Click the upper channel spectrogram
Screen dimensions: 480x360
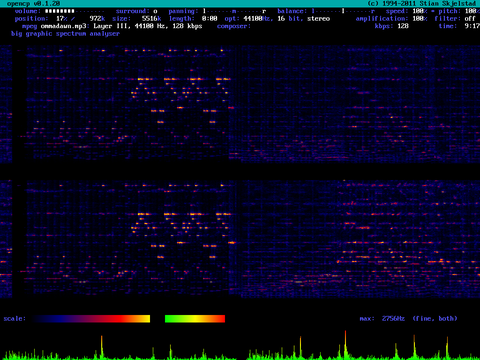[x=240, y=104]
